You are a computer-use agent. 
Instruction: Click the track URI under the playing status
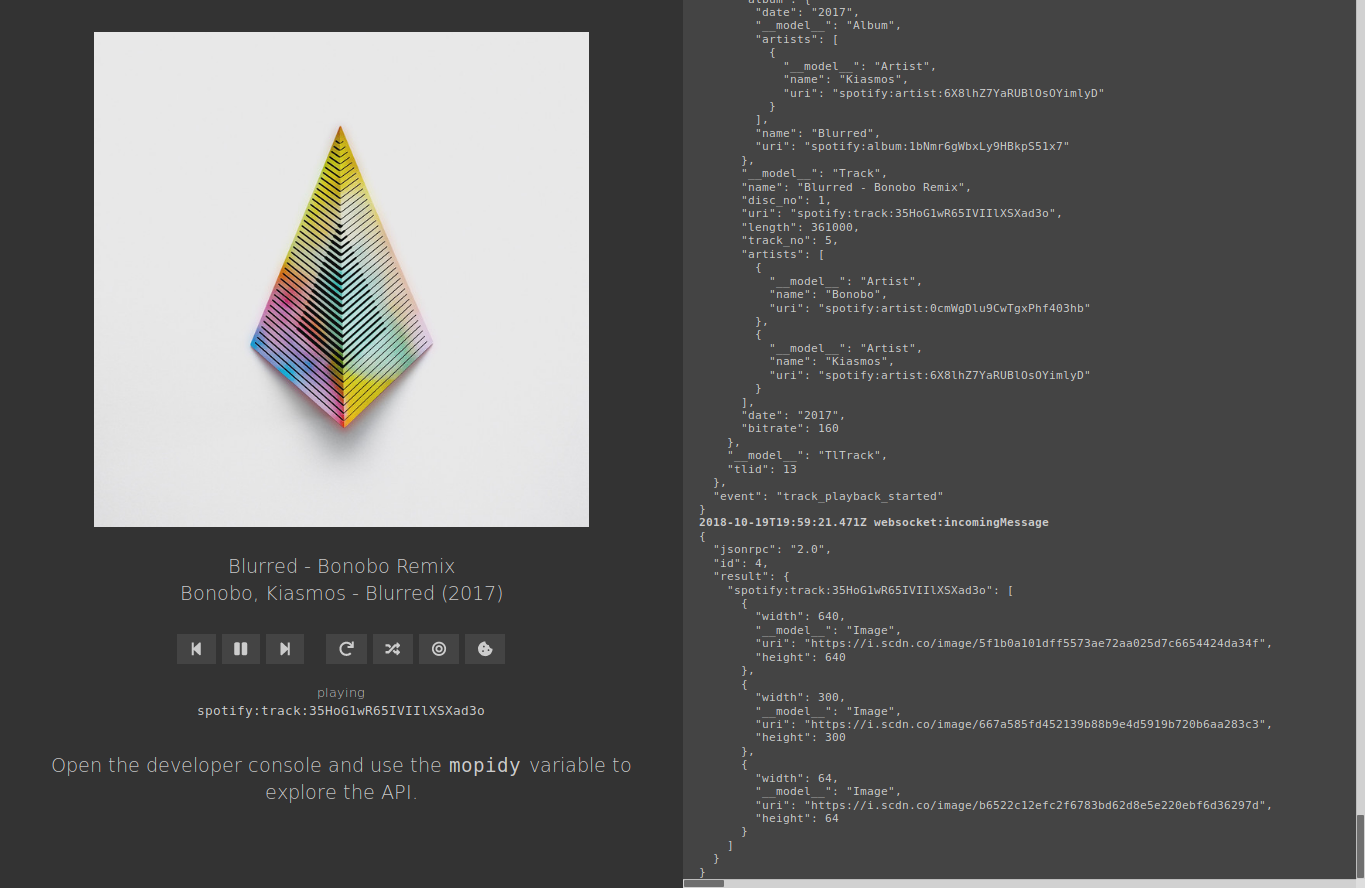(x=341, y=711)
